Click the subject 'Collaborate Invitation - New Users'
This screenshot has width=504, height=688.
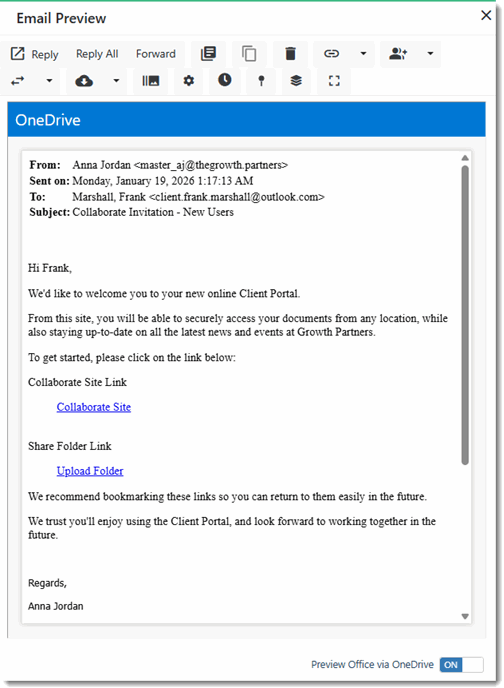pyautogui.click(x=153, y=212)
